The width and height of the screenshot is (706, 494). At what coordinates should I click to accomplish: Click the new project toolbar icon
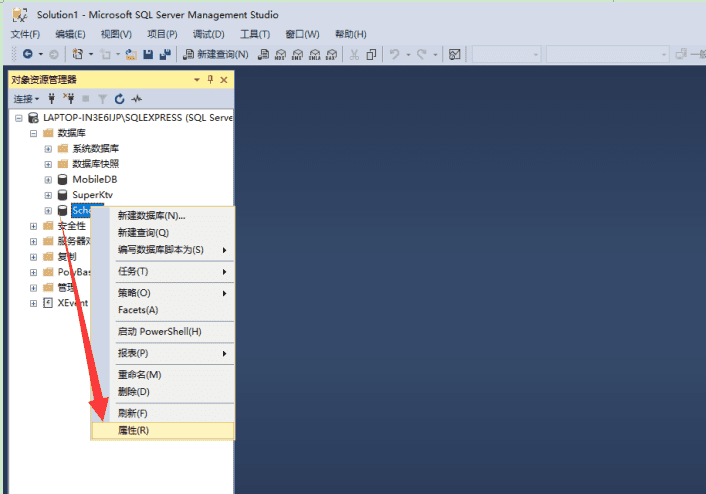pos(77,54)
